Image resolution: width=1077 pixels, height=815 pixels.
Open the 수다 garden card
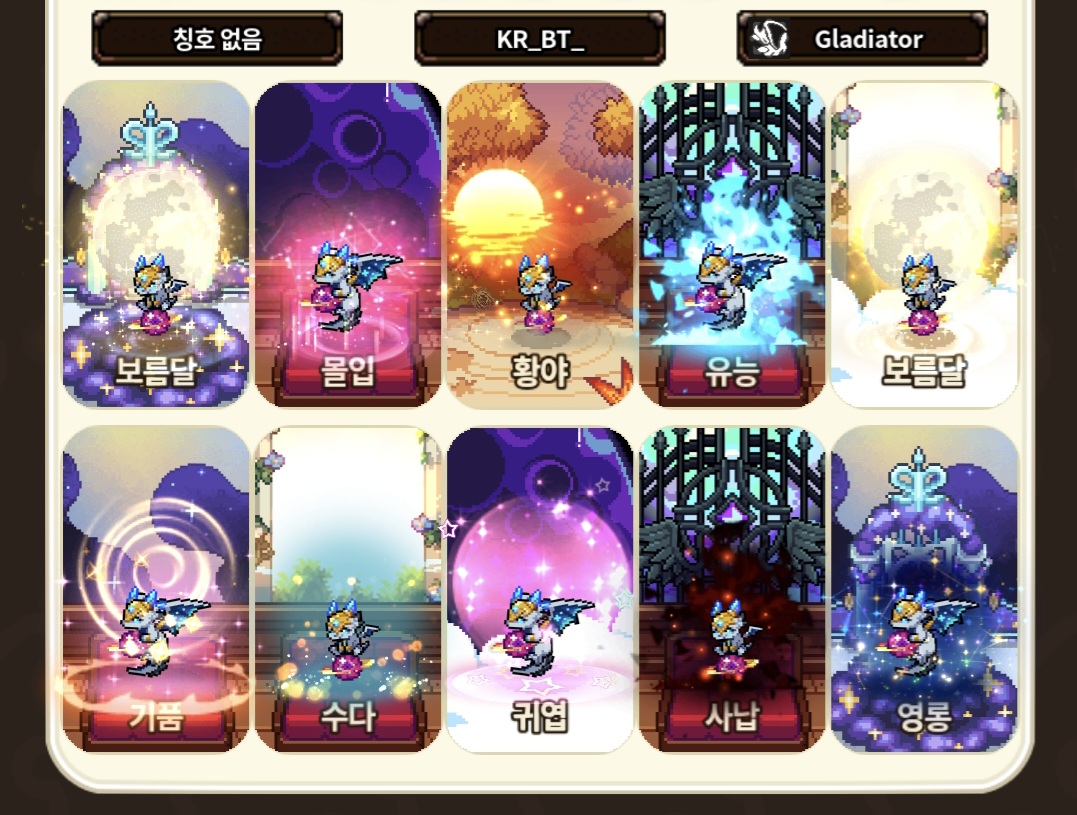point(348,589)
